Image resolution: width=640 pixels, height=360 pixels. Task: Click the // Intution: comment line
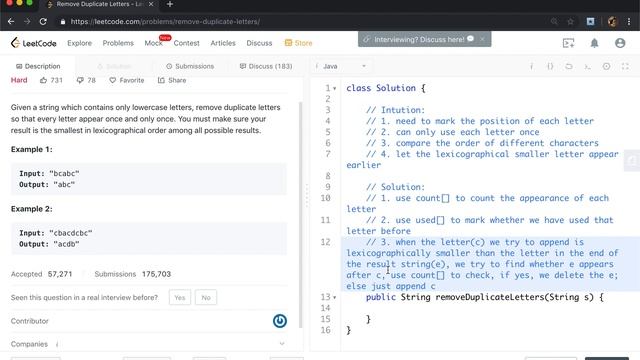395,110
